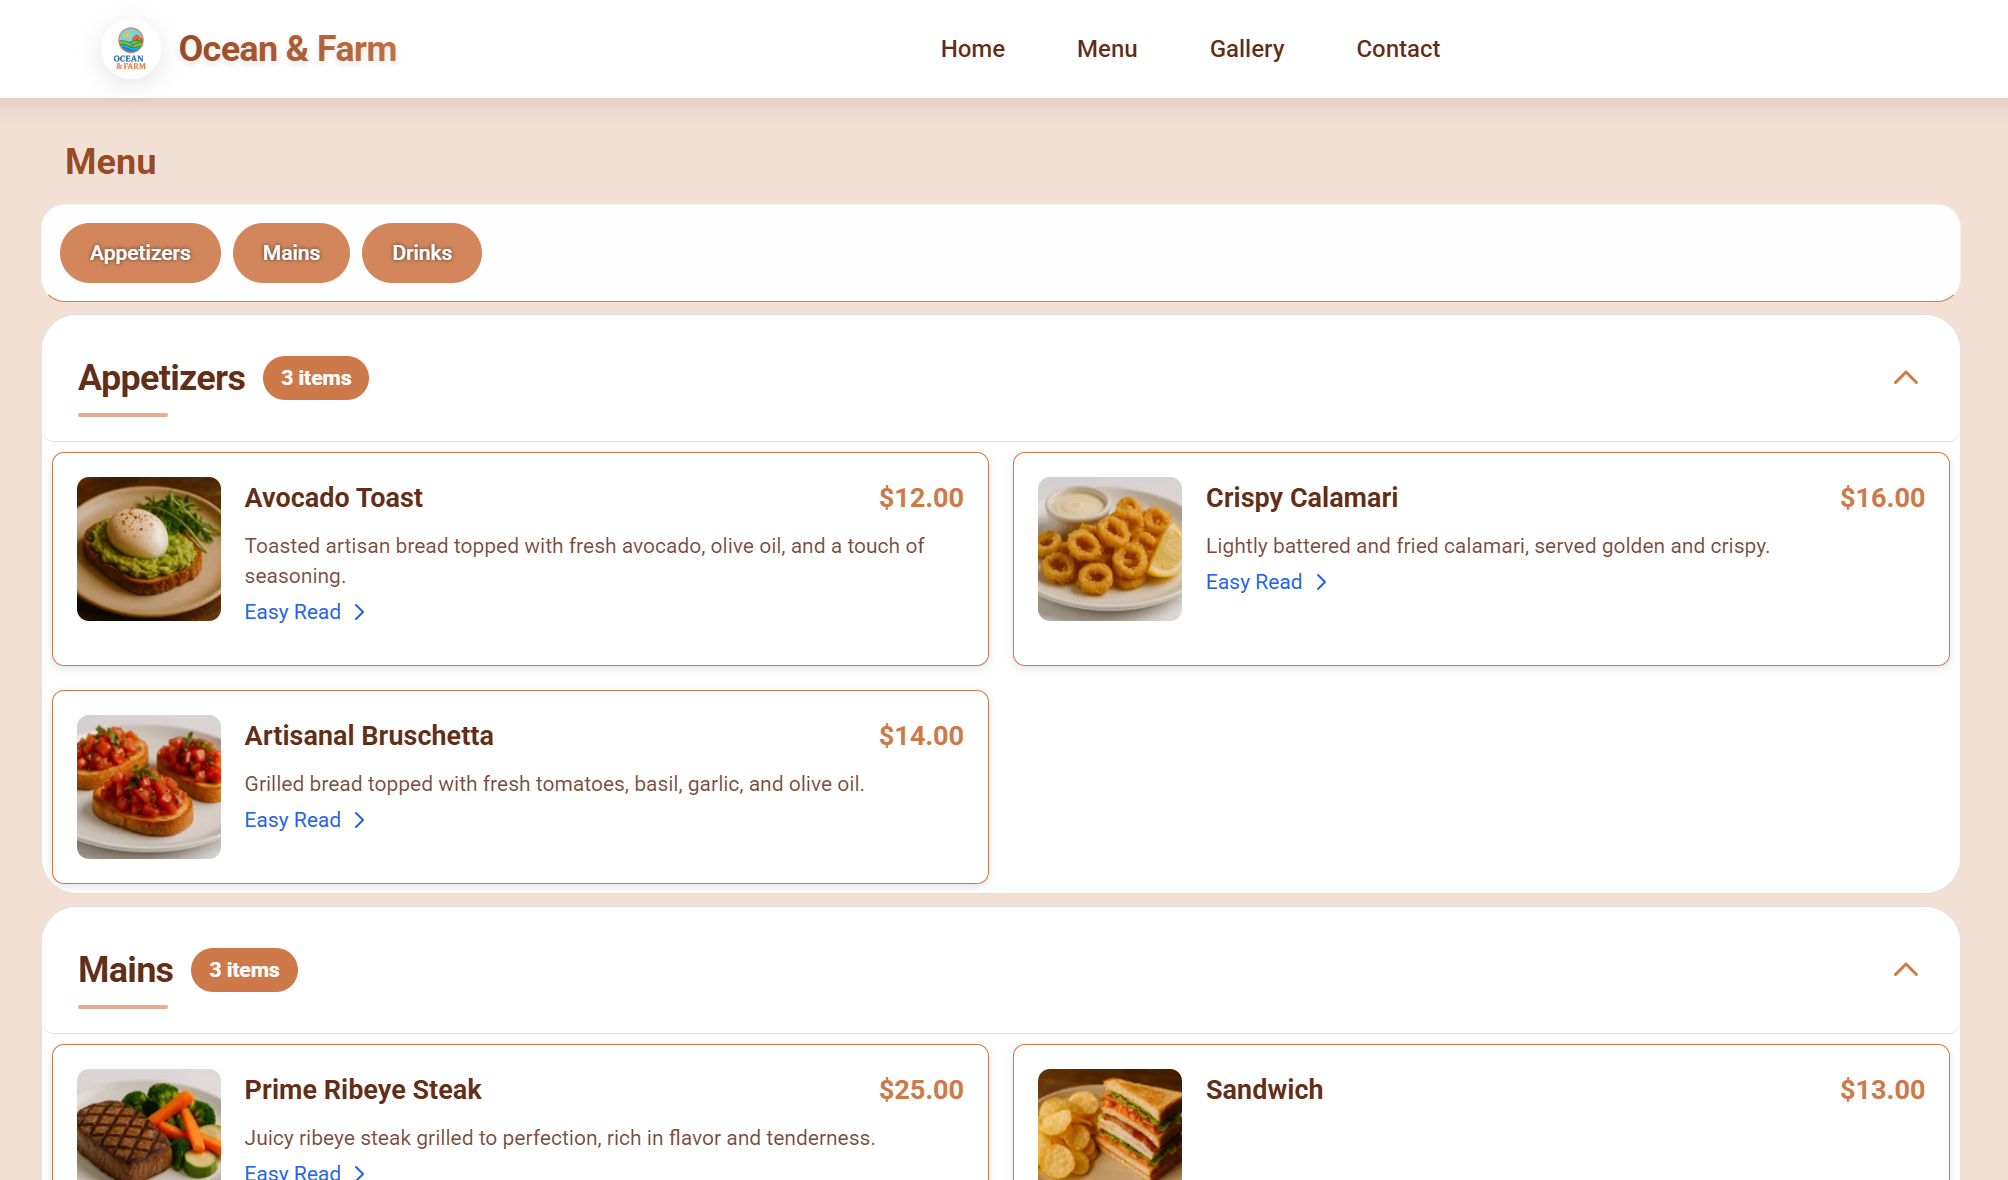Filter by the Appetizers category pill
The height and width of the screenshot is (1180, 2008).
tap(140, 253)
